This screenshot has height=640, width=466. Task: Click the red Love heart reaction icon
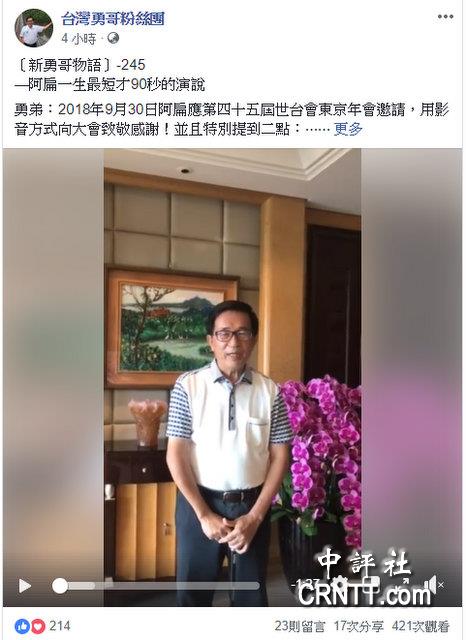(x=38, y=626)
